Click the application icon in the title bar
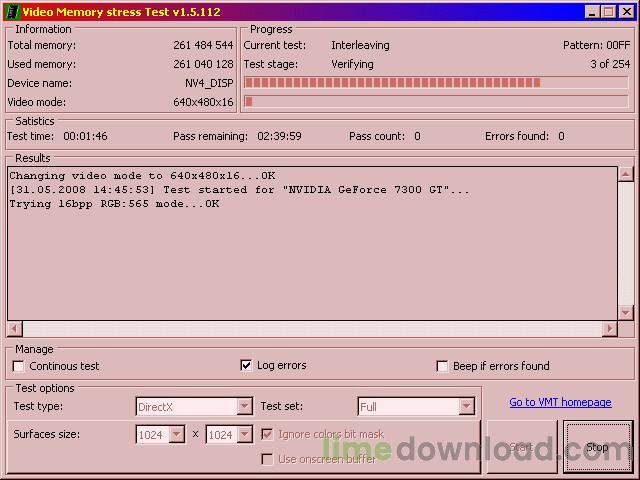The height and width of the screenshot is (480, 640). pos(11,11)
